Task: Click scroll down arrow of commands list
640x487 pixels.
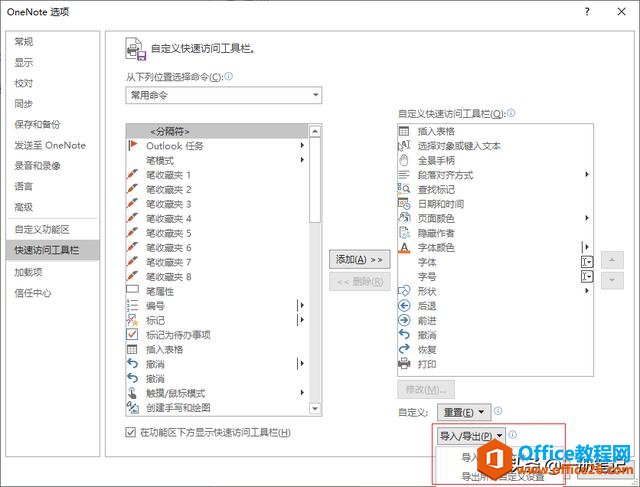Action: coord(315,408)
